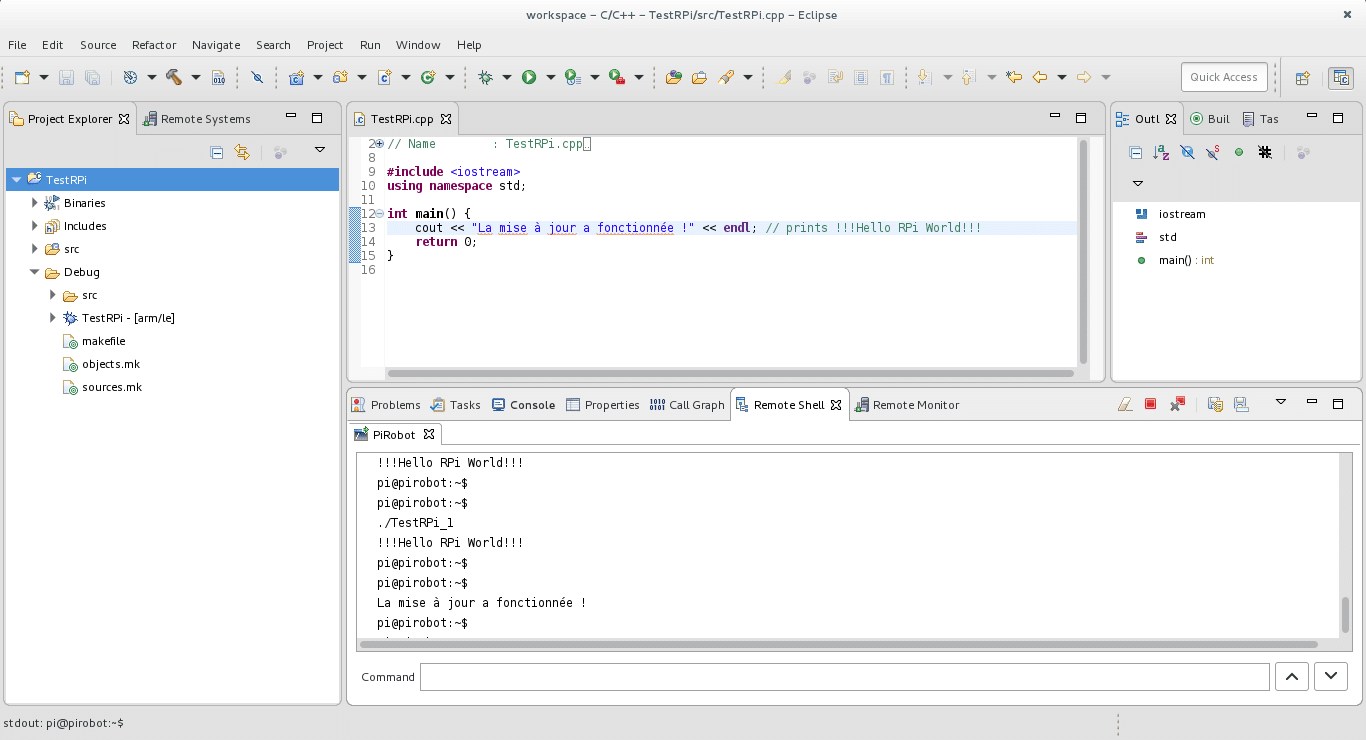Open the Navigate menu

click(x=216, y=45)
